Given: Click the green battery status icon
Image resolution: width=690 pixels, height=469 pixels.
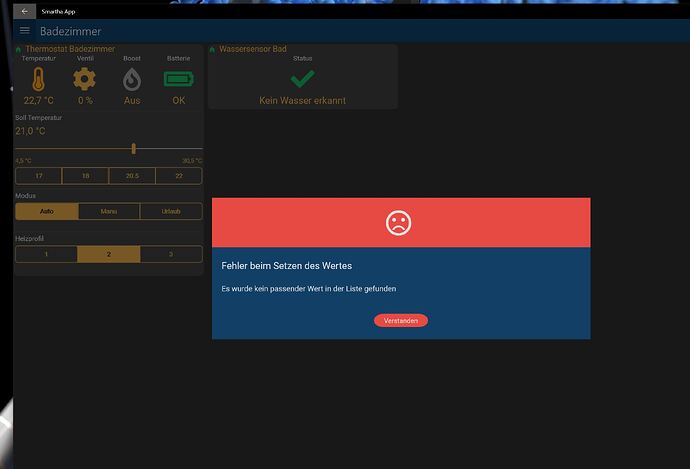Looking at the screenshot, I should (x=178, y=80).
